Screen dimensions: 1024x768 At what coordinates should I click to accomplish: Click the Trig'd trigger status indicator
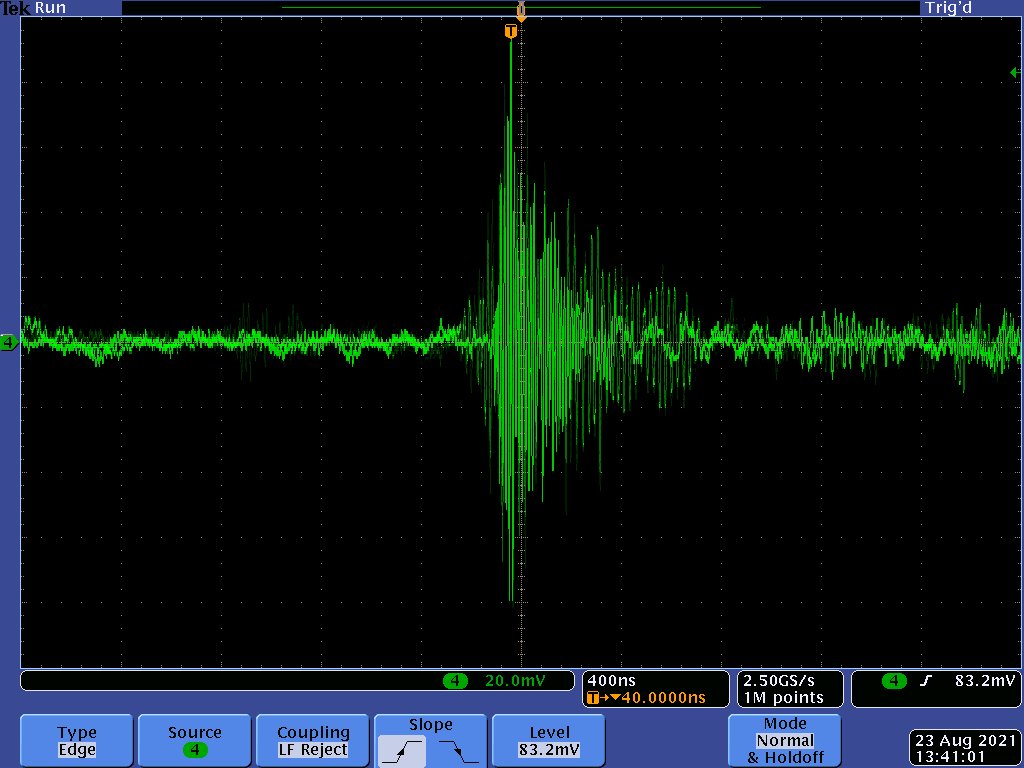tap(948, 8)
